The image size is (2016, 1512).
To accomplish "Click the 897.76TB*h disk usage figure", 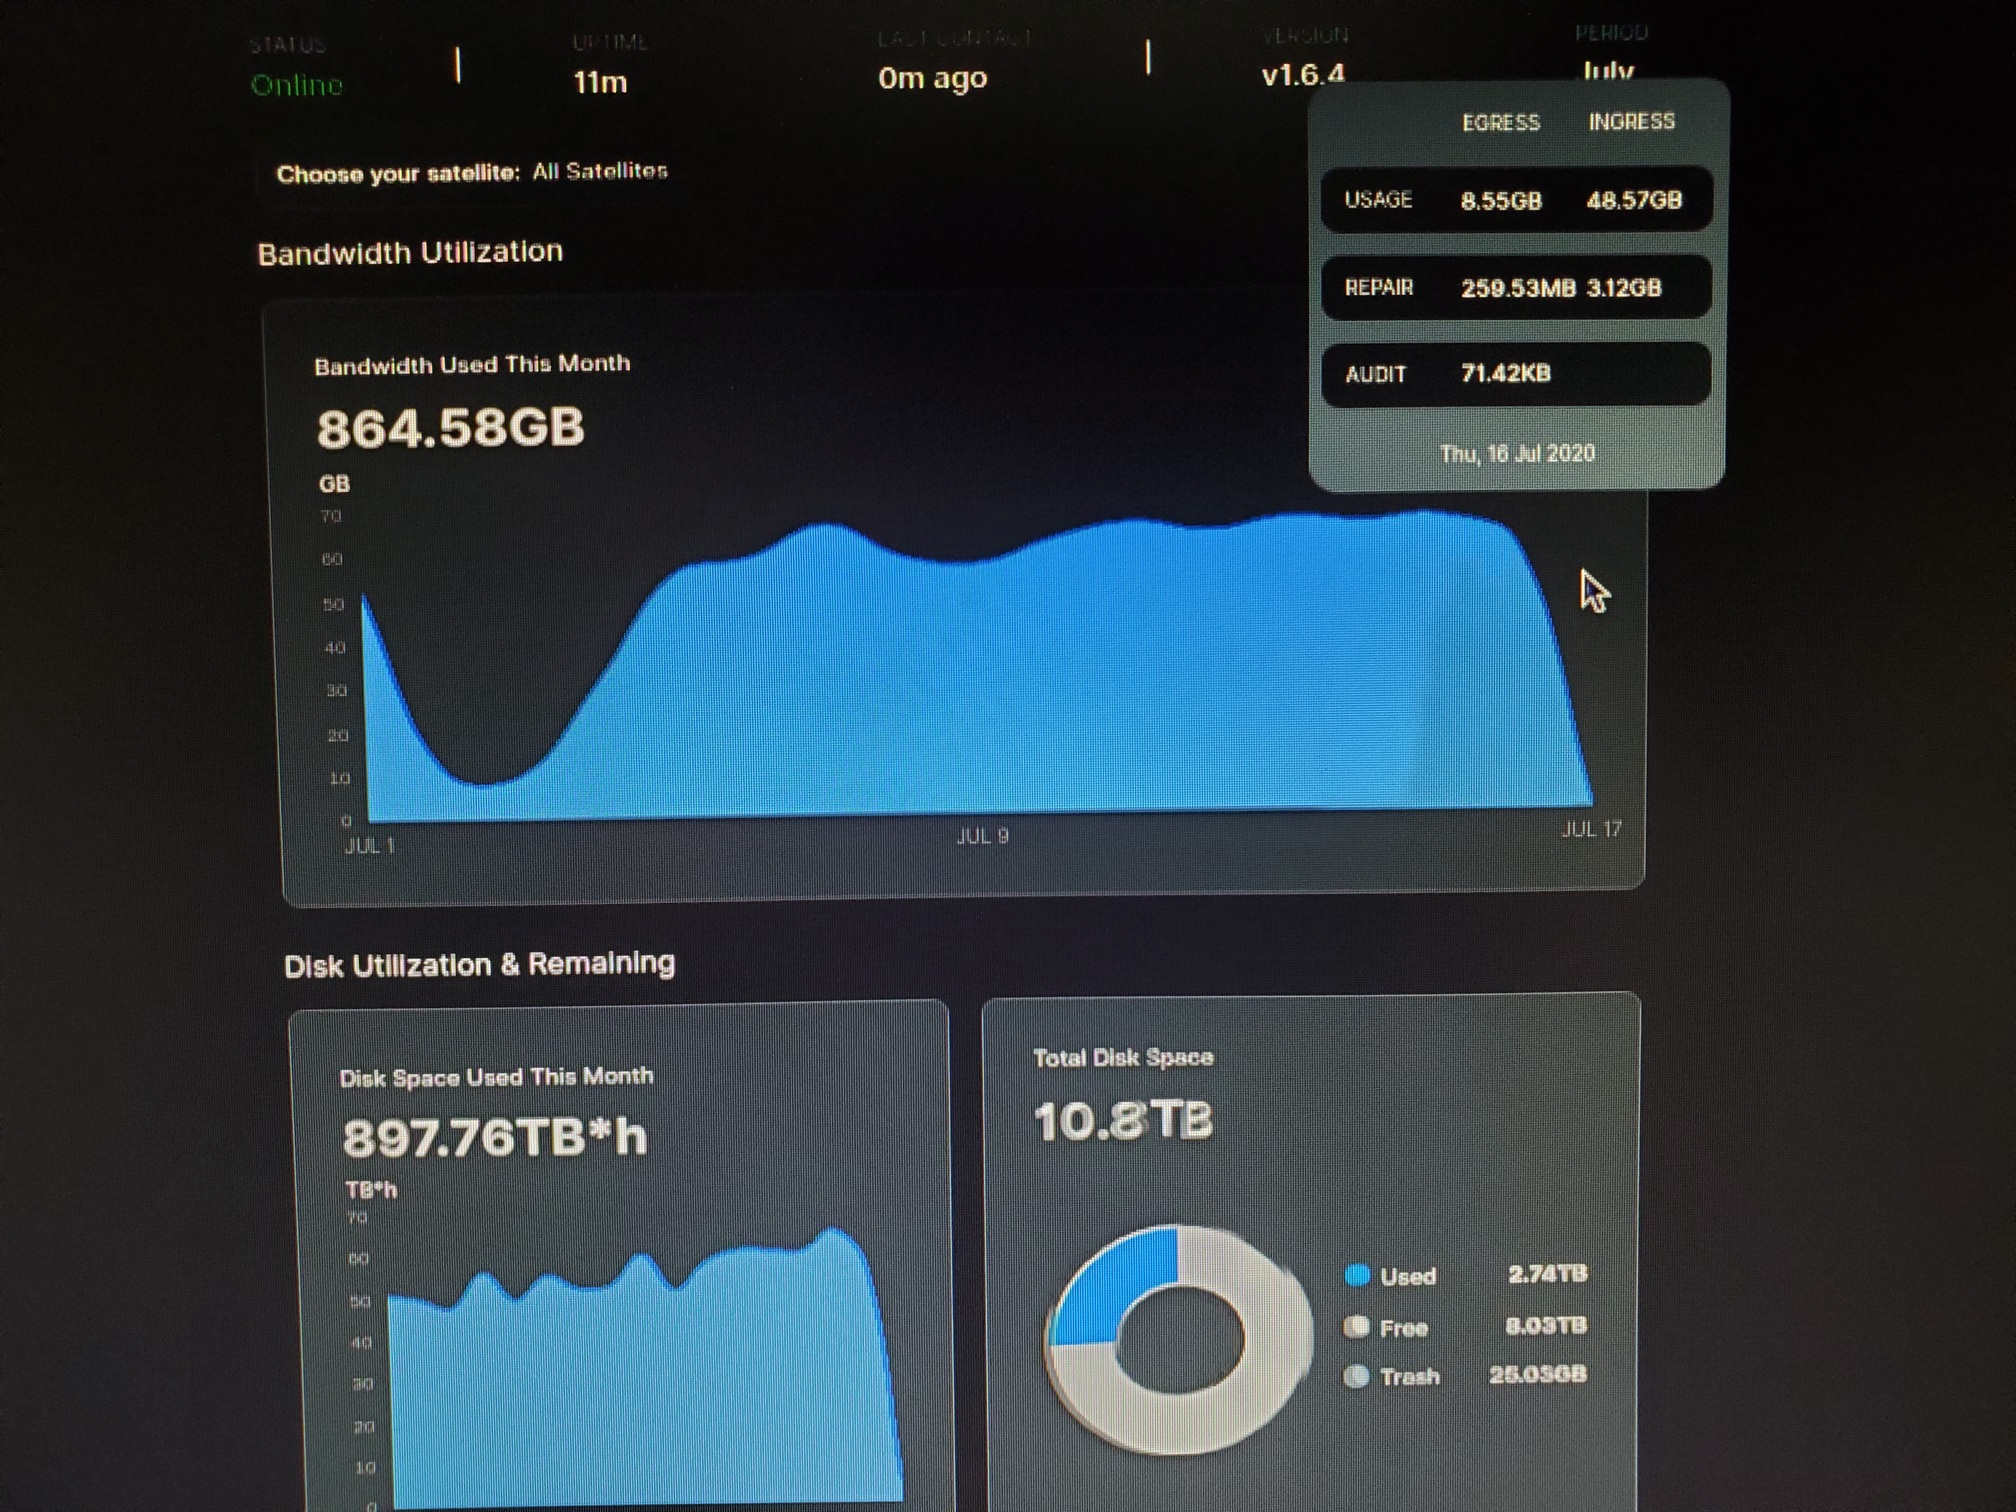I will 495,1138.
